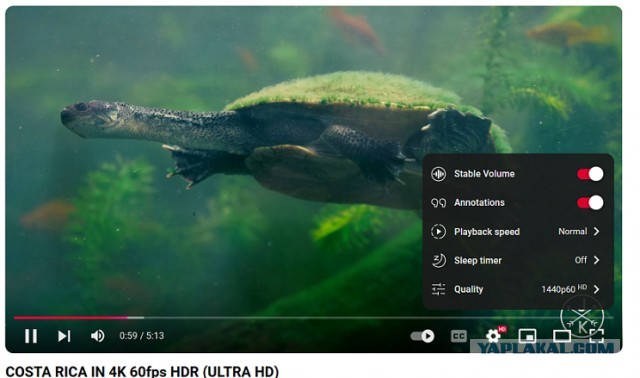Turn on closed captions (CC)
Screen dimensions: 640x378
point(458,336)
